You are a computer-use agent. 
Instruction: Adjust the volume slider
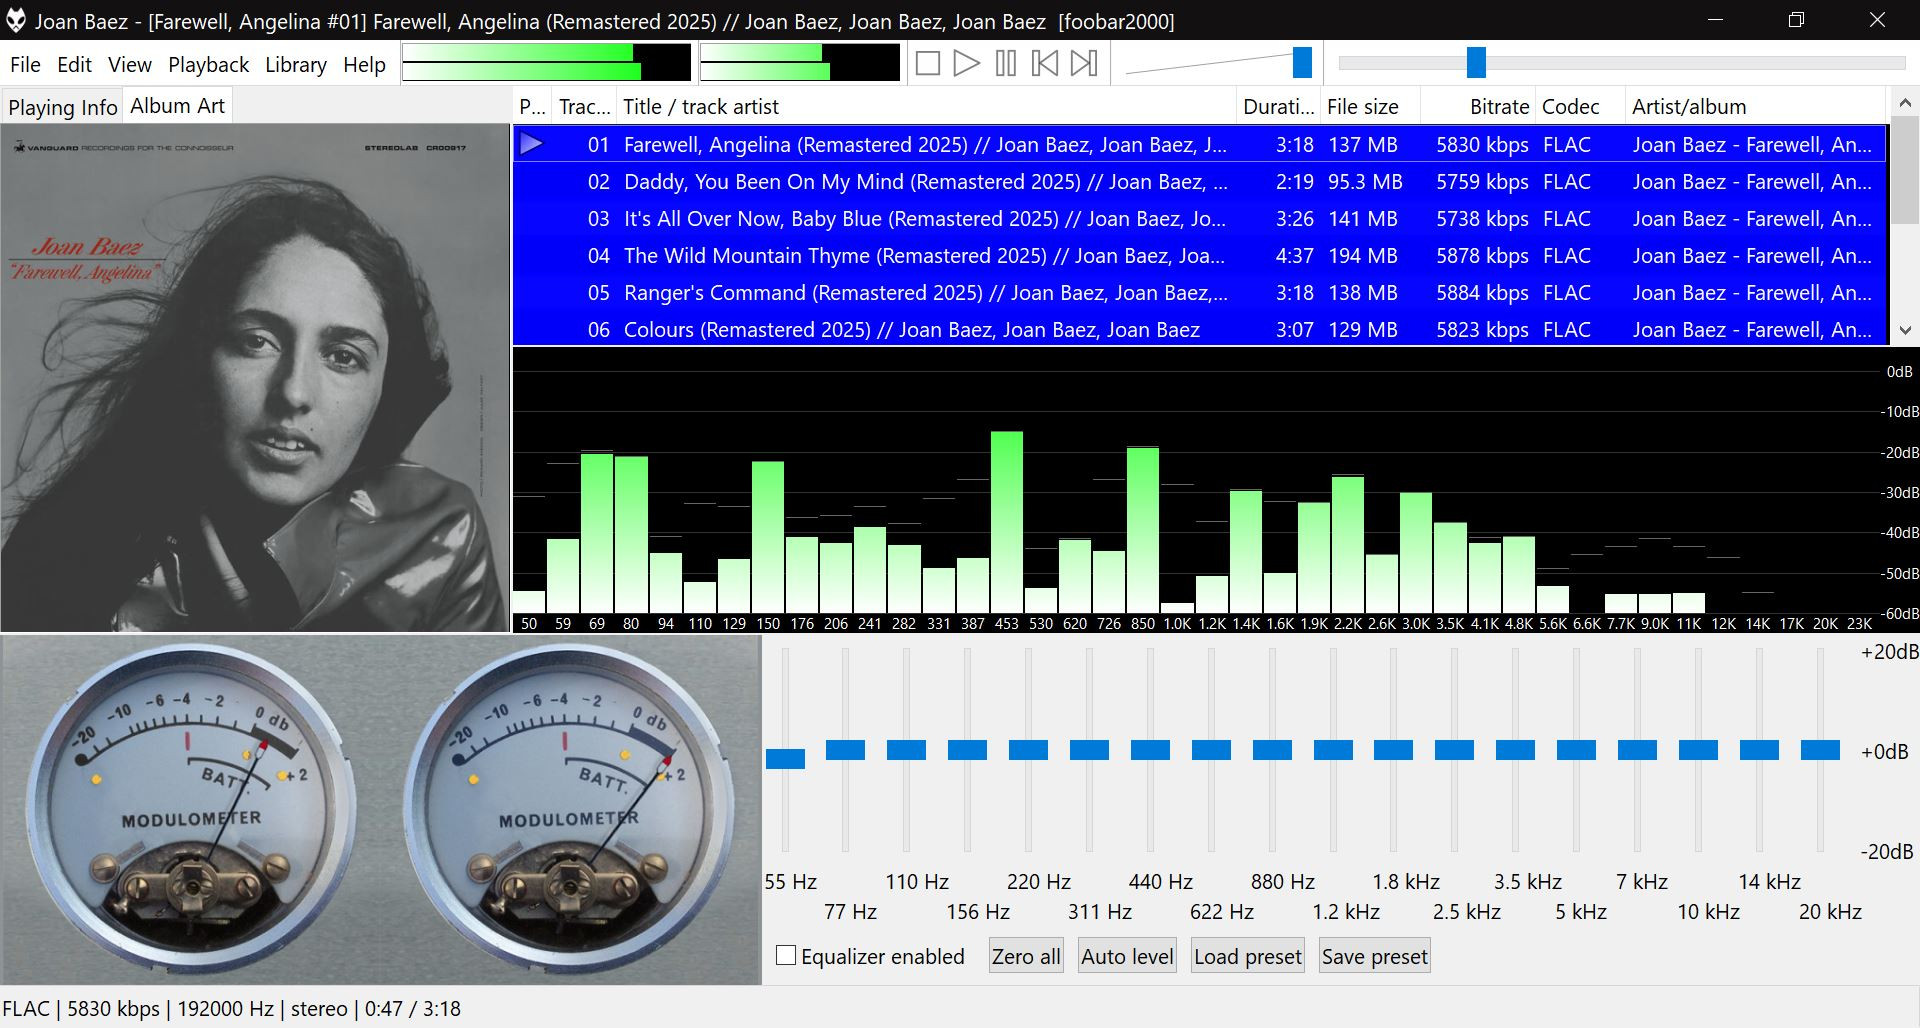tap(1302, 62)
